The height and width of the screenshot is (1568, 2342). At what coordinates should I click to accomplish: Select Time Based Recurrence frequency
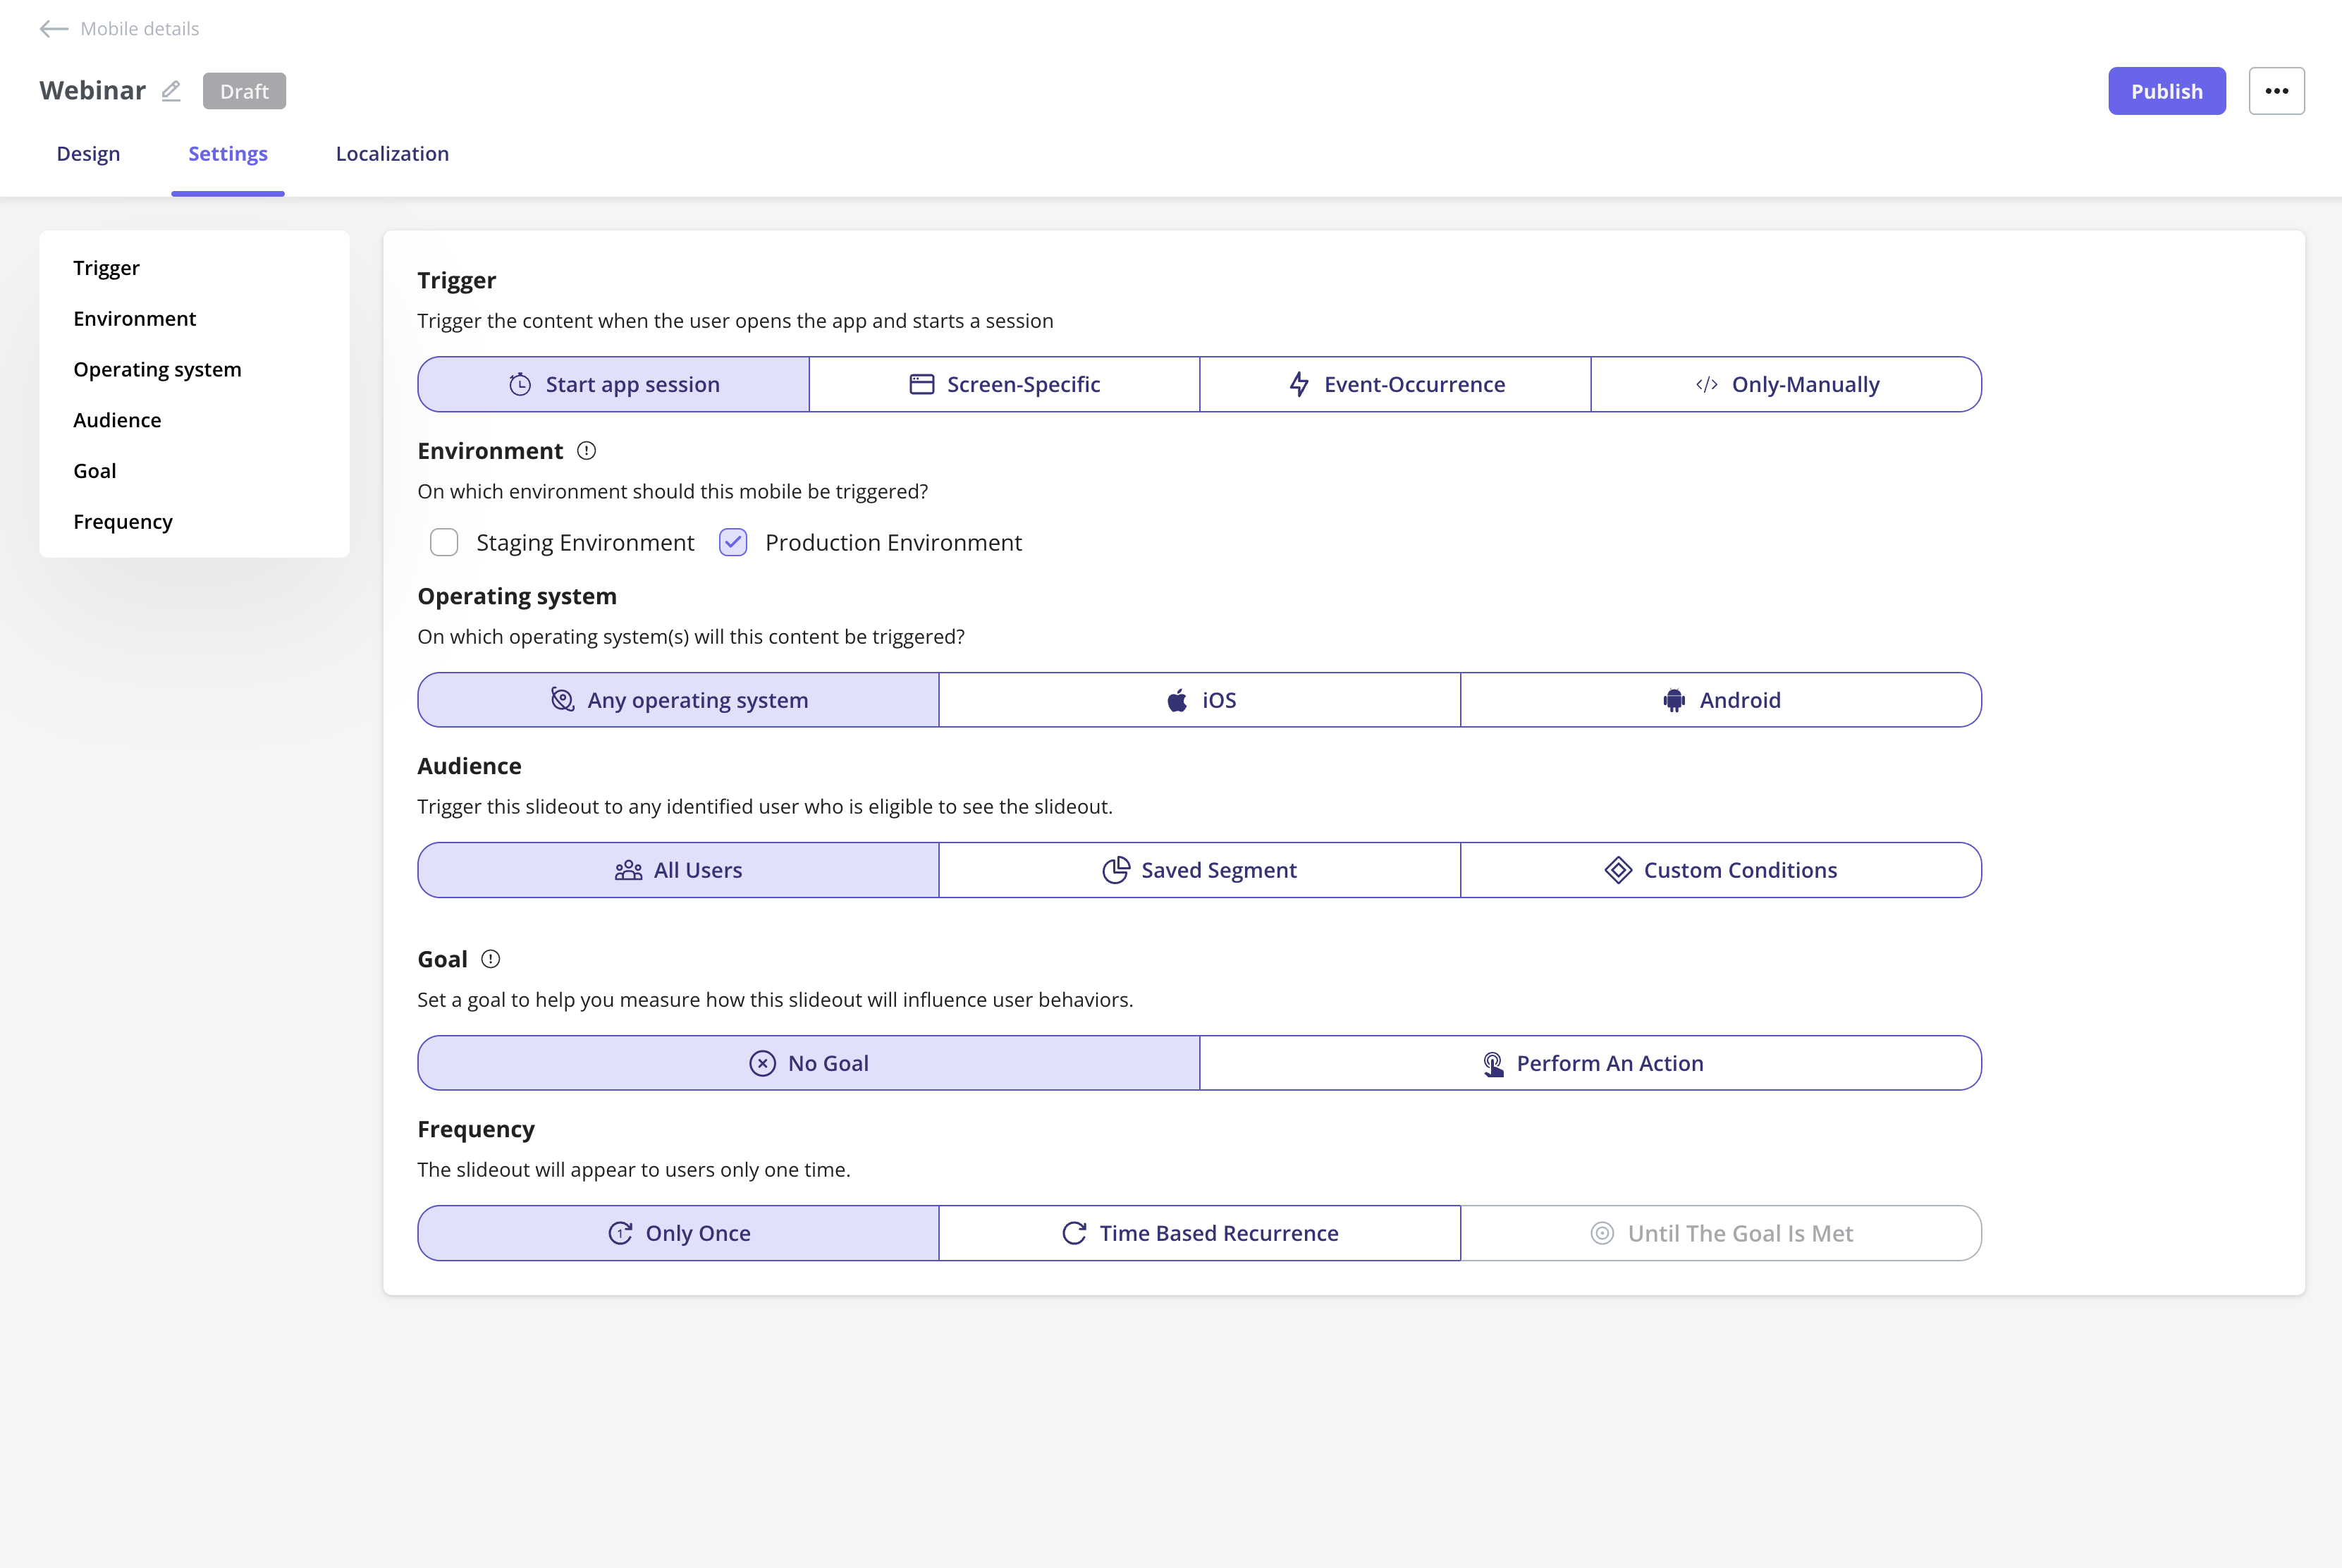(x=1199, y=1233)
